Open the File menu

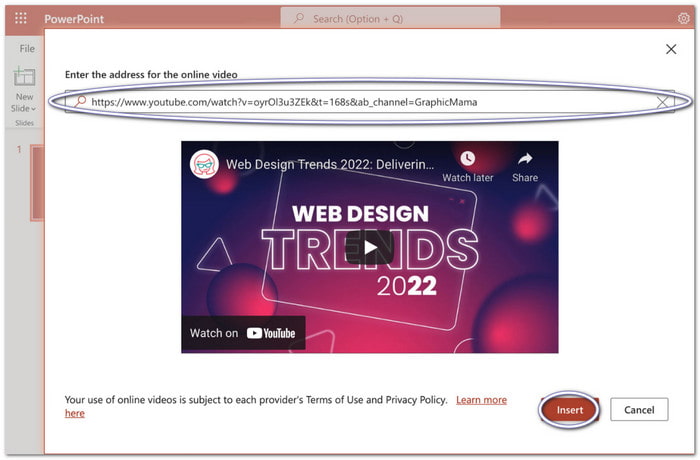point(27,49)
